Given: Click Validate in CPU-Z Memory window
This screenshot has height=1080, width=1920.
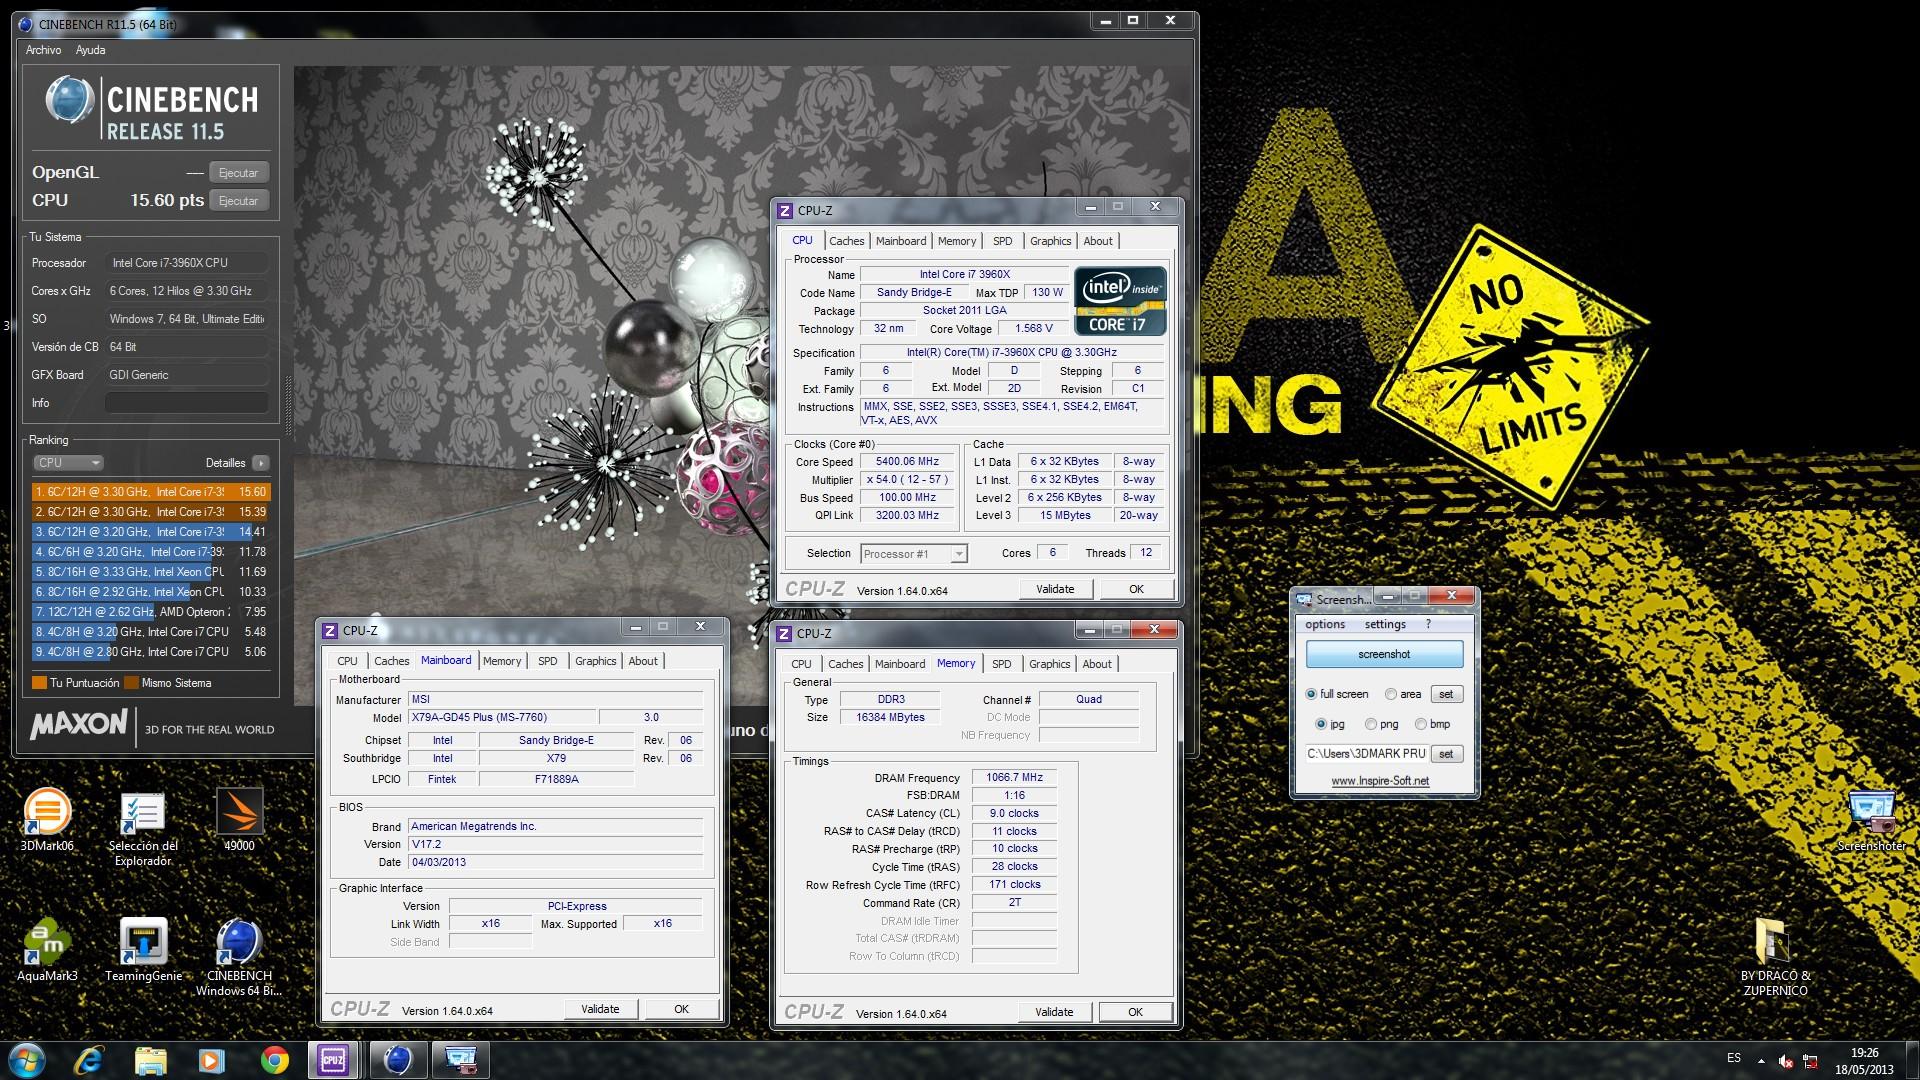Looking at the screenshot, I should (1054, 1013).
